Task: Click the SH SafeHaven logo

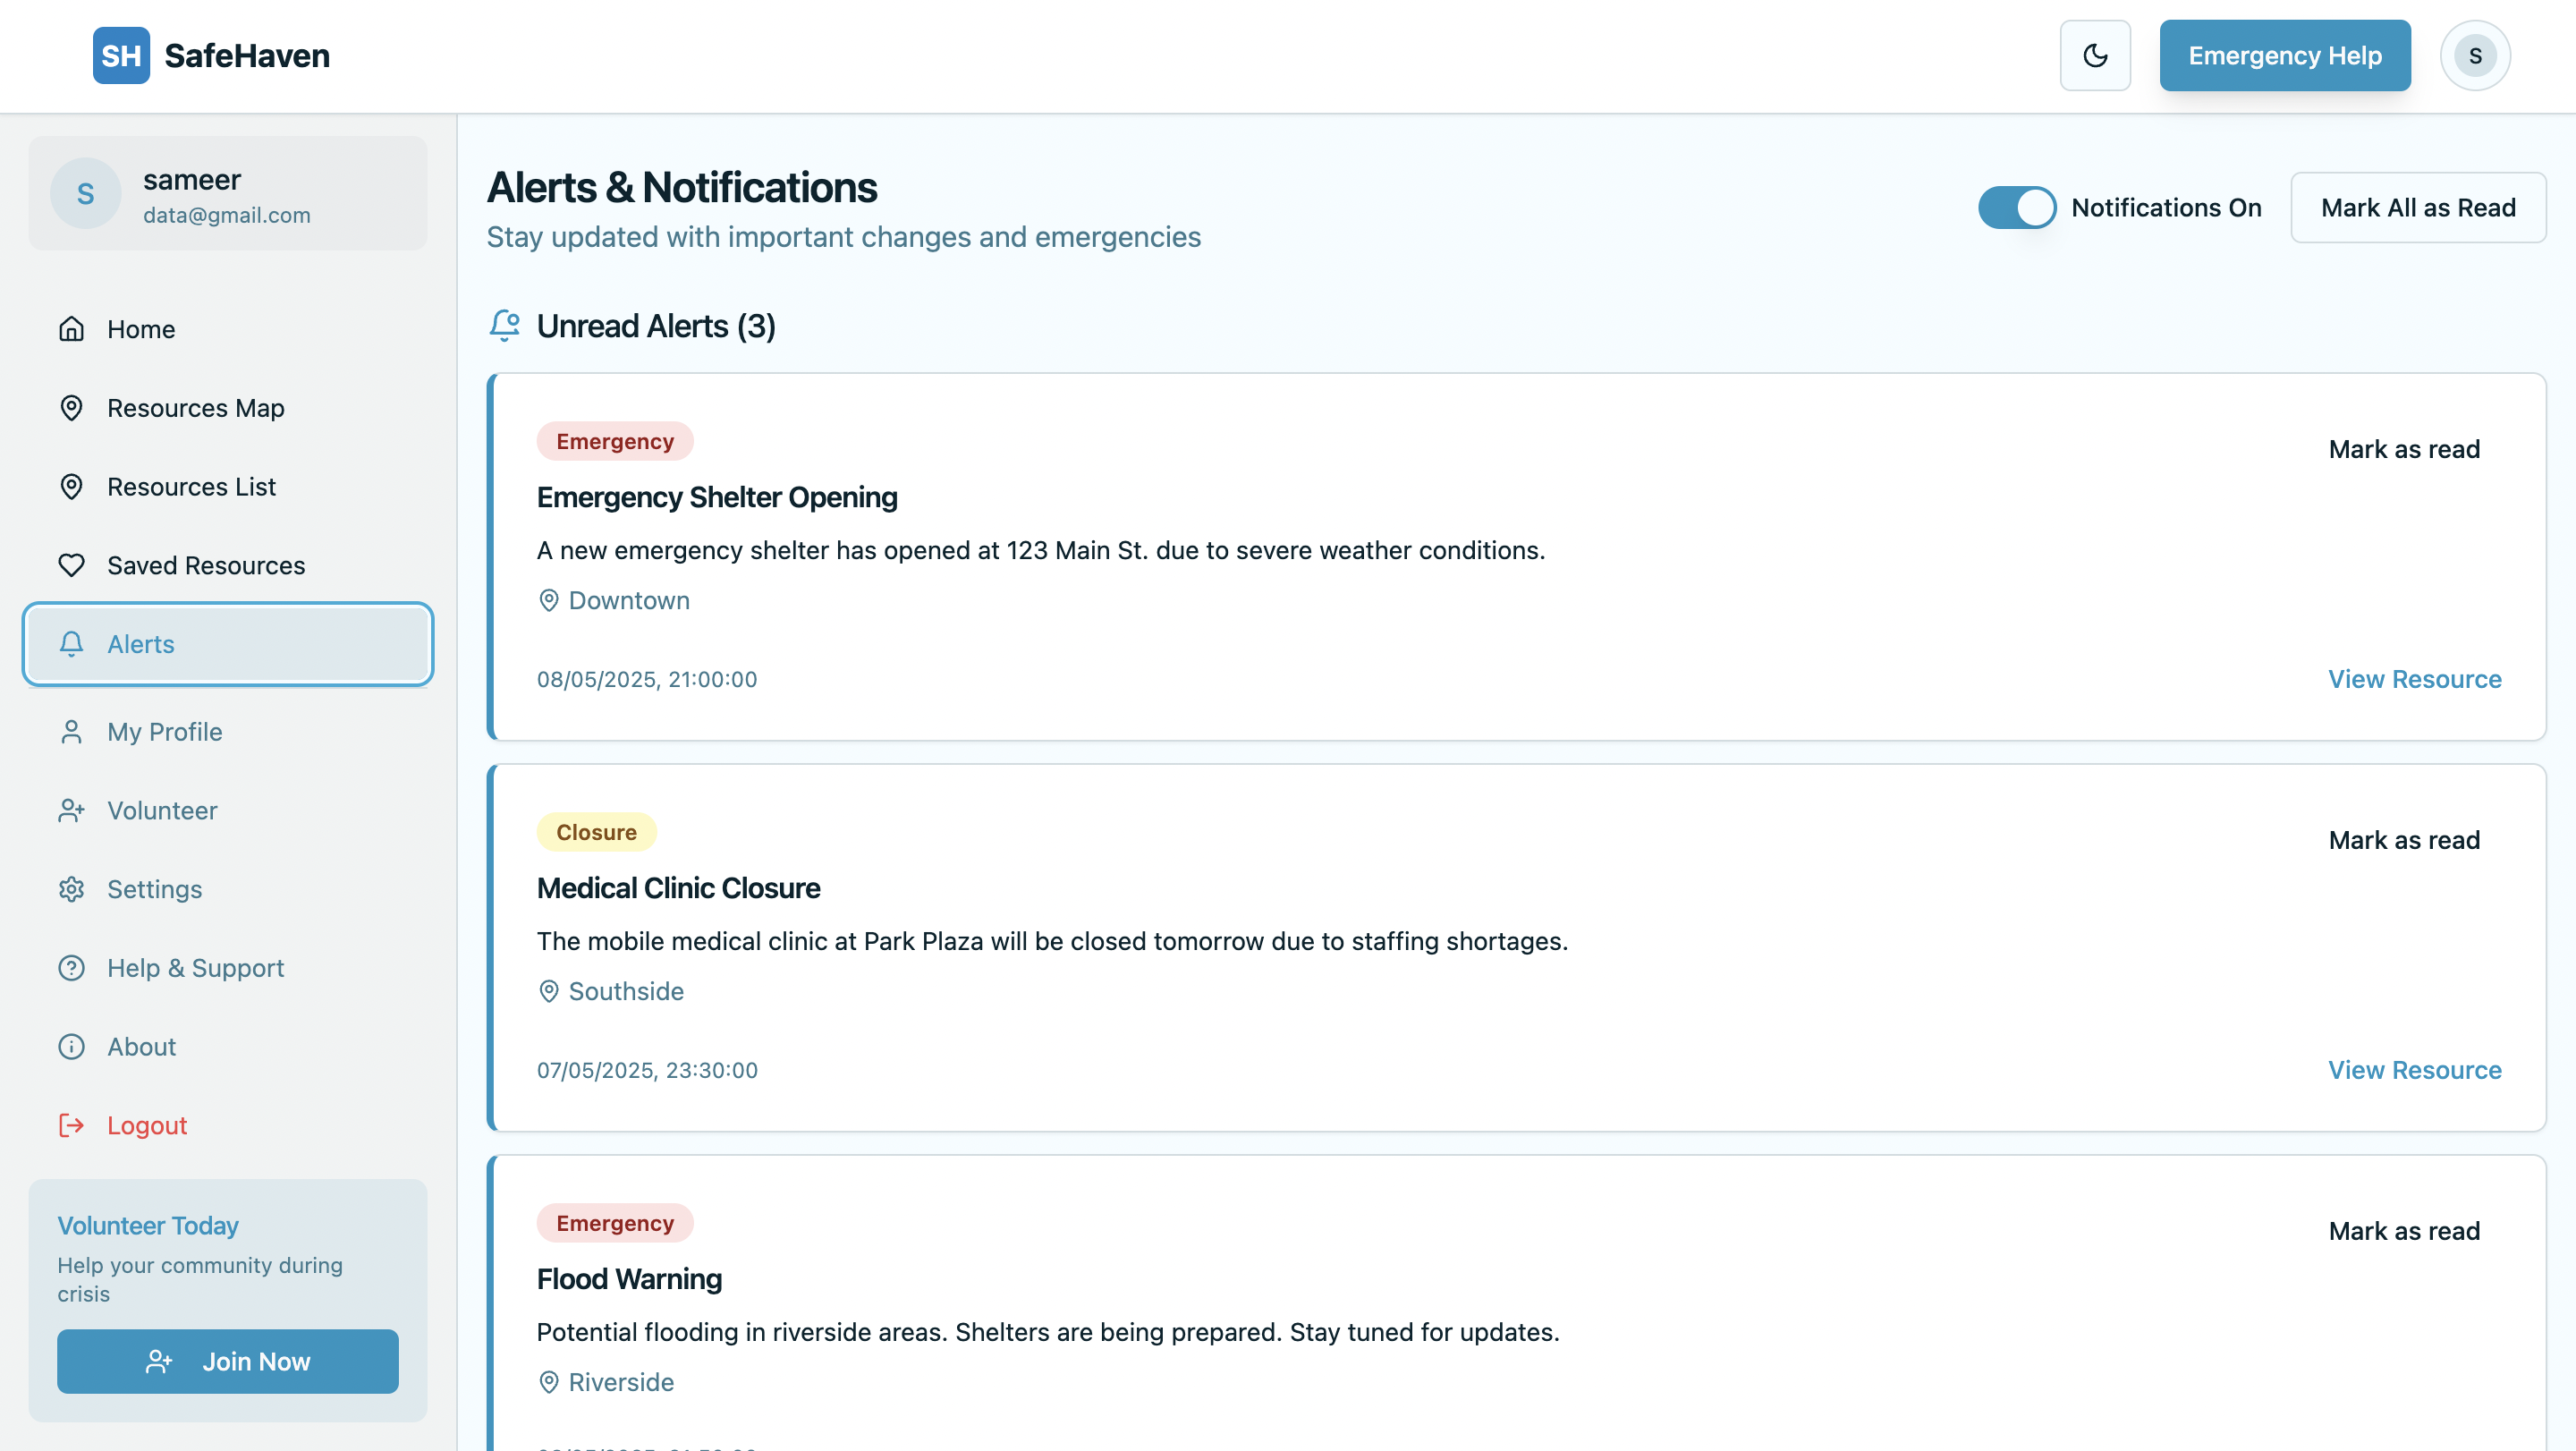Action: pyautogui.click(x=212, y=56)
